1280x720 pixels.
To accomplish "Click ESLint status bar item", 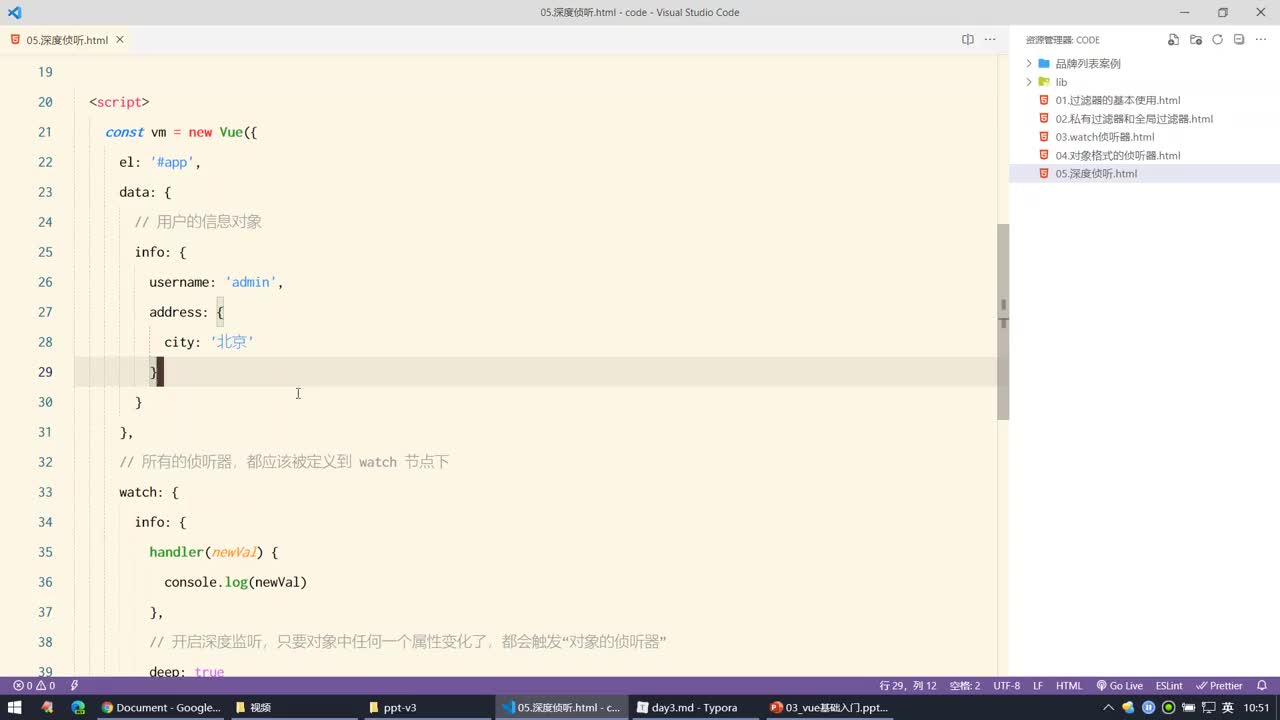I will [1169, 686].
